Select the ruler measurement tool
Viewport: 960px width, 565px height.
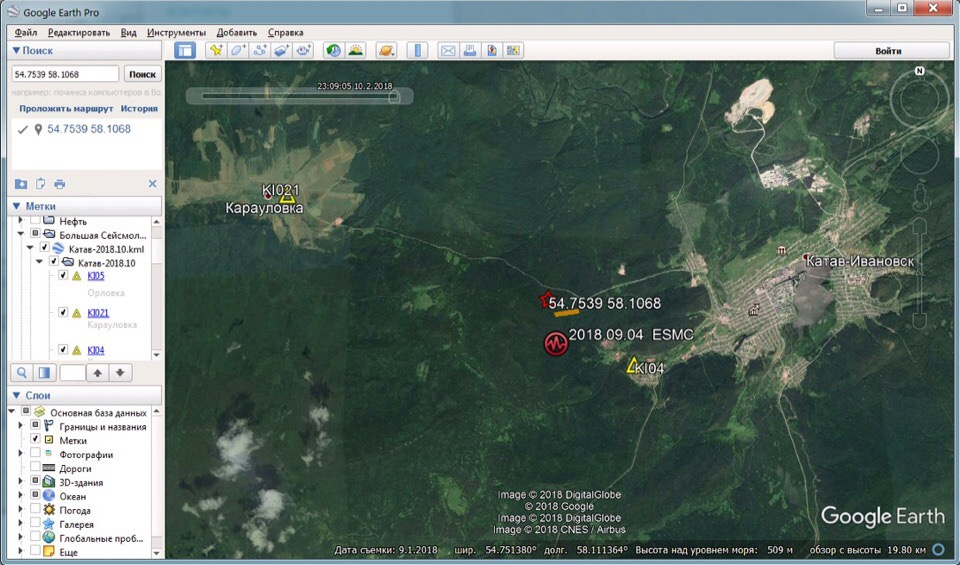point(418,50)
